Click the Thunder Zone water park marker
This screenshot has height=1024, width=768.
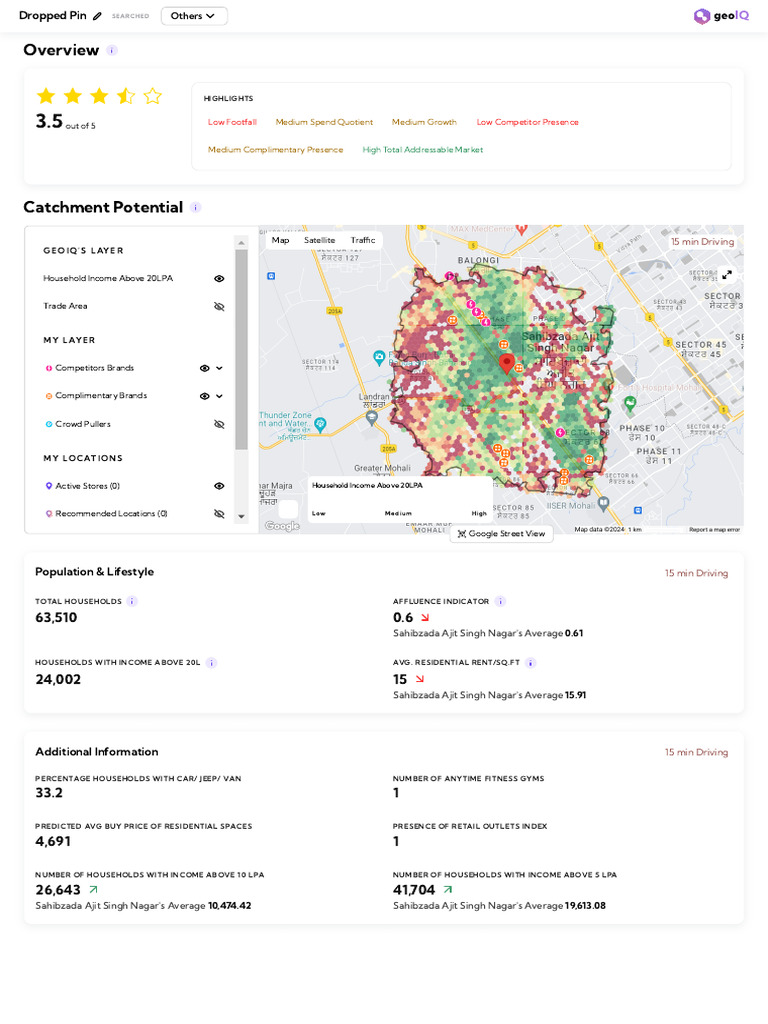[320, 424]
